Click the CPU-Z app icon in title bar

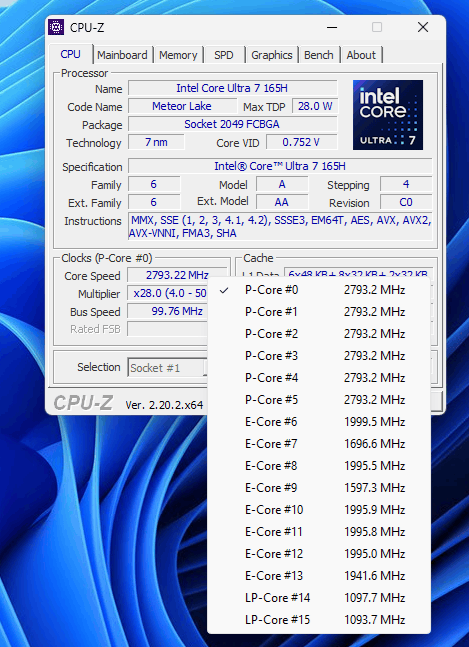tap(56, 27)
